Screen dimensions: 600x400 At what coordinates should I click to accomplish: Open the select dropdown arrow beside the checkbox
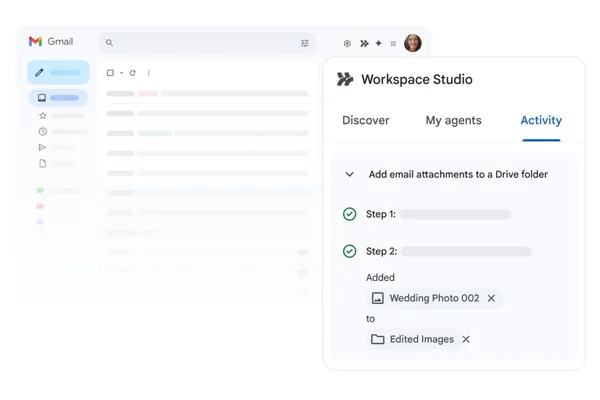coord(121,73)
